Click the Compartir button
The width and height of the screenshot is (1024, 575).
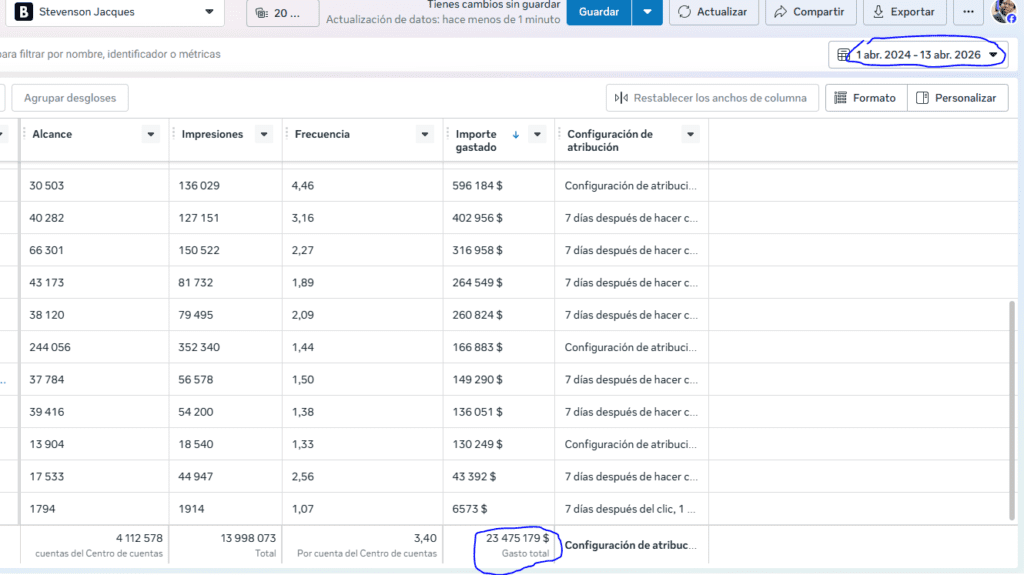810,12
